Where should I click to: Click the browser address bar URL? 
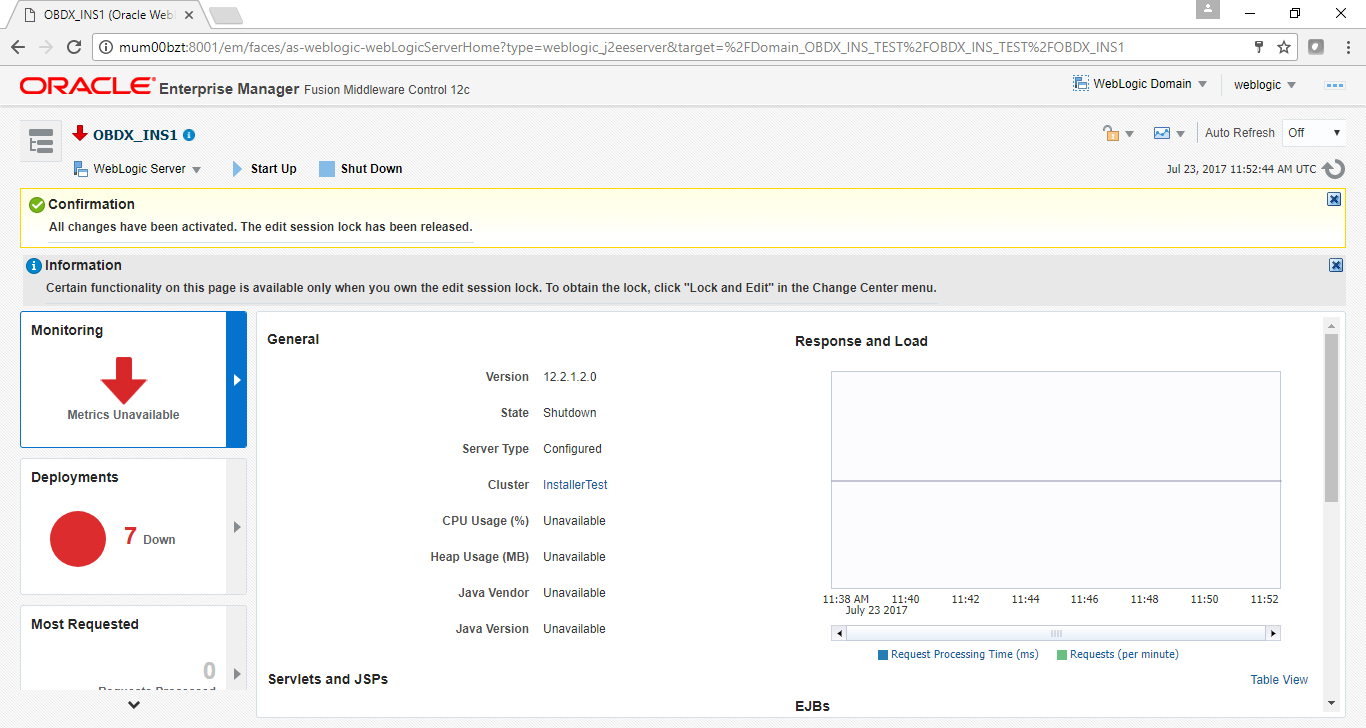[x=623, y=47]
